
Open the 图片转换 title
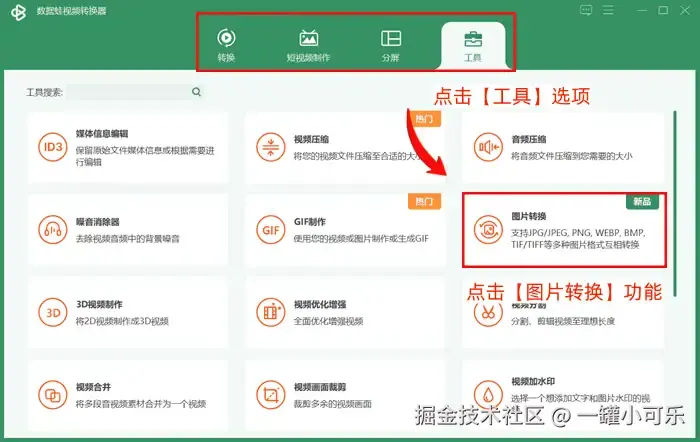click(x=529, y=217)
